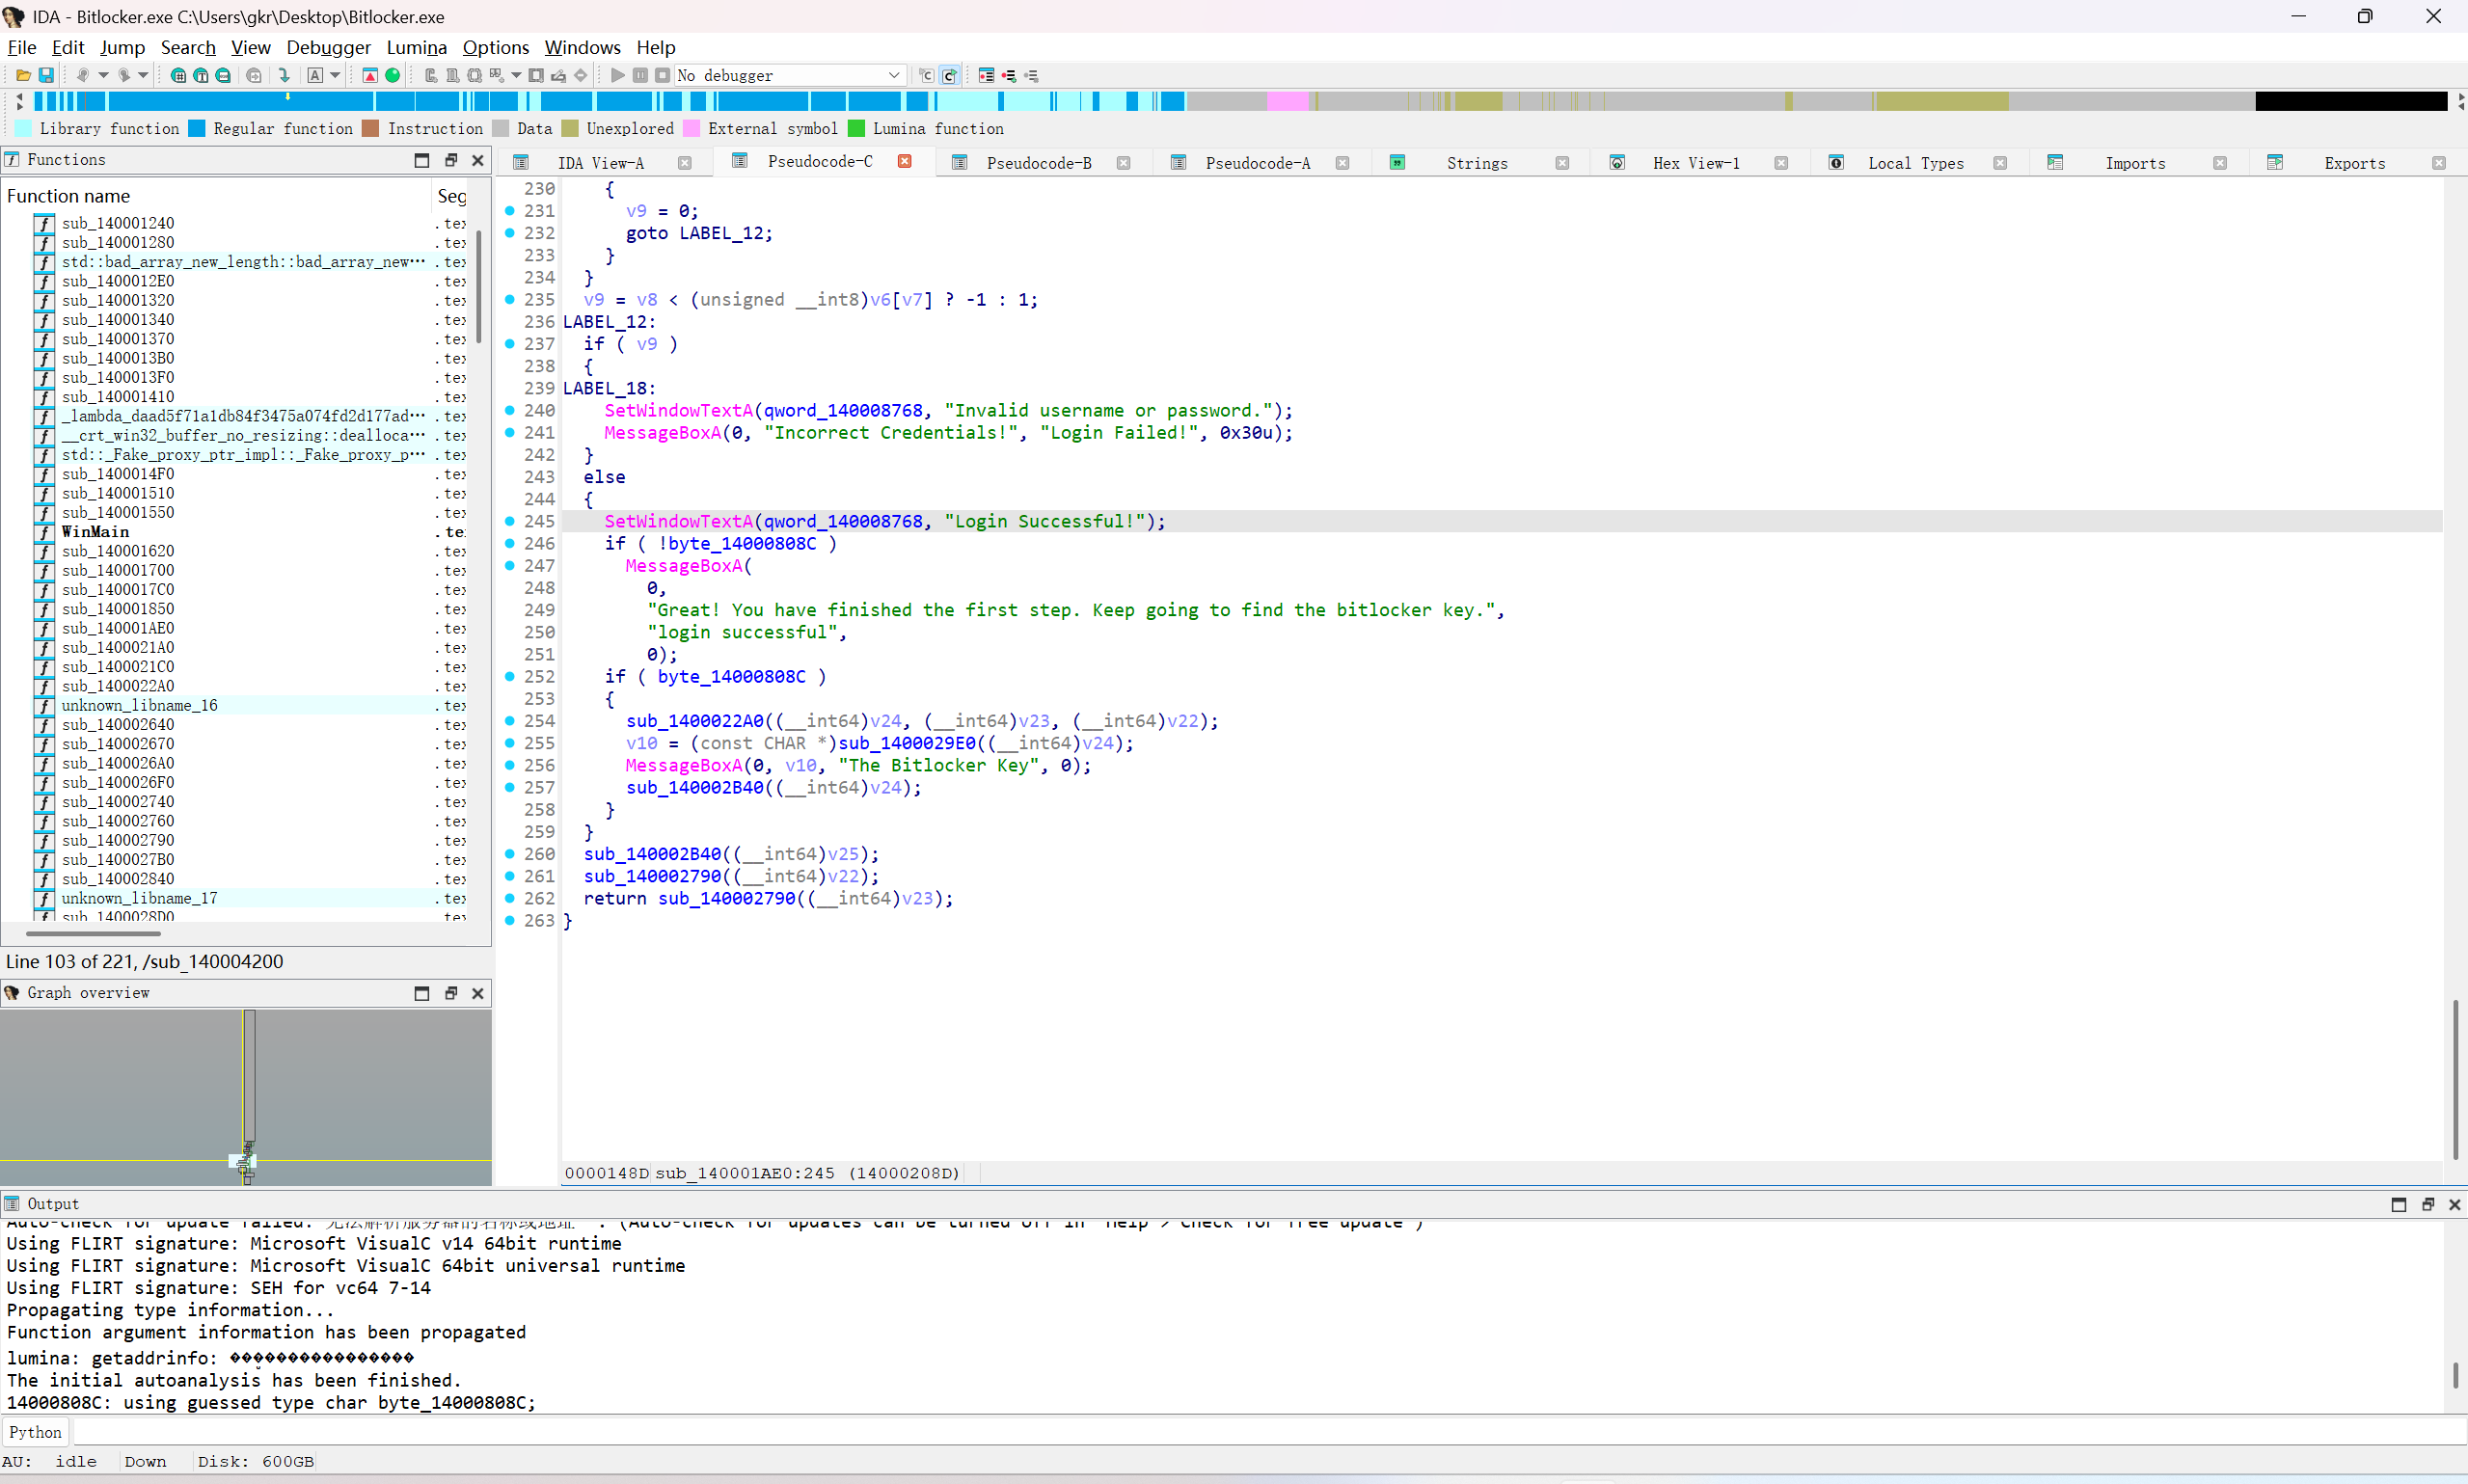Expand the back navigation history arrow

point(103,75)
